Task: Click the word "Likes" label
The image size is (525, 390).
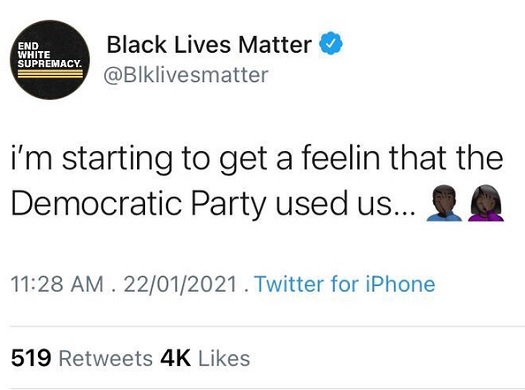Action: pyautogui.click(x=224, y=359)
